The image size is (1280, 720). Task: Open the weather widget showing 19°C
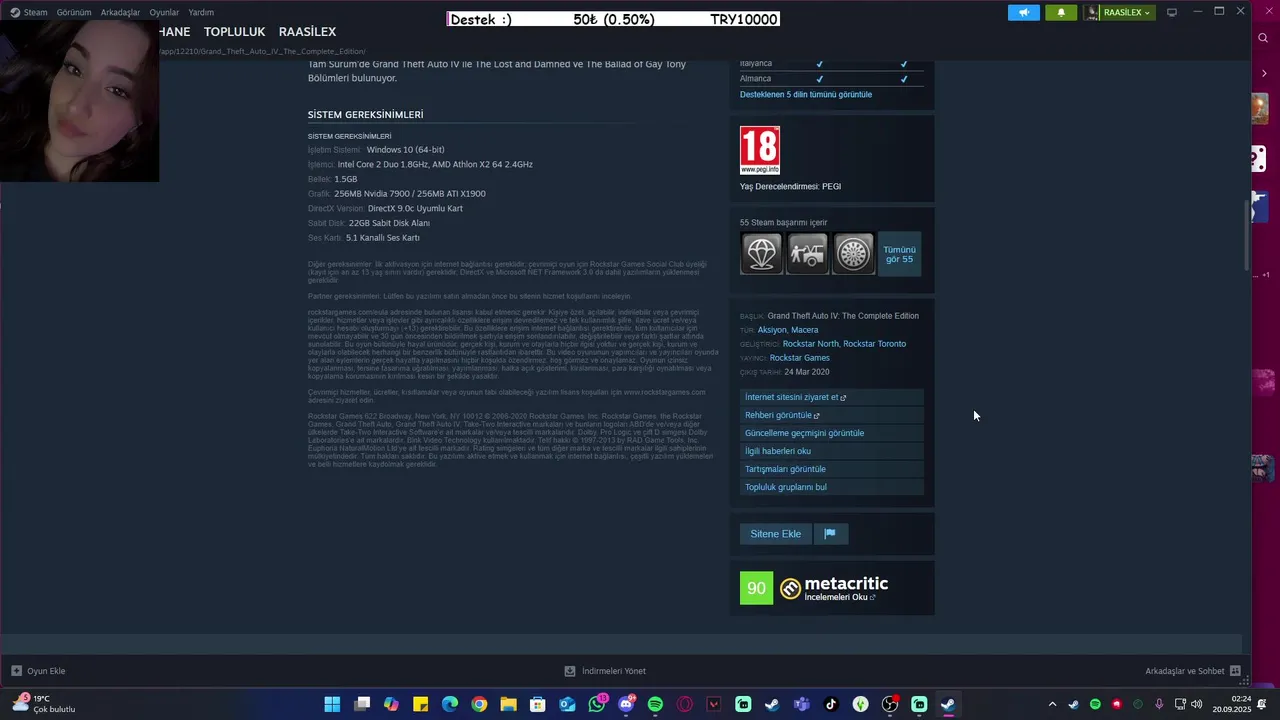click(45, 704)
